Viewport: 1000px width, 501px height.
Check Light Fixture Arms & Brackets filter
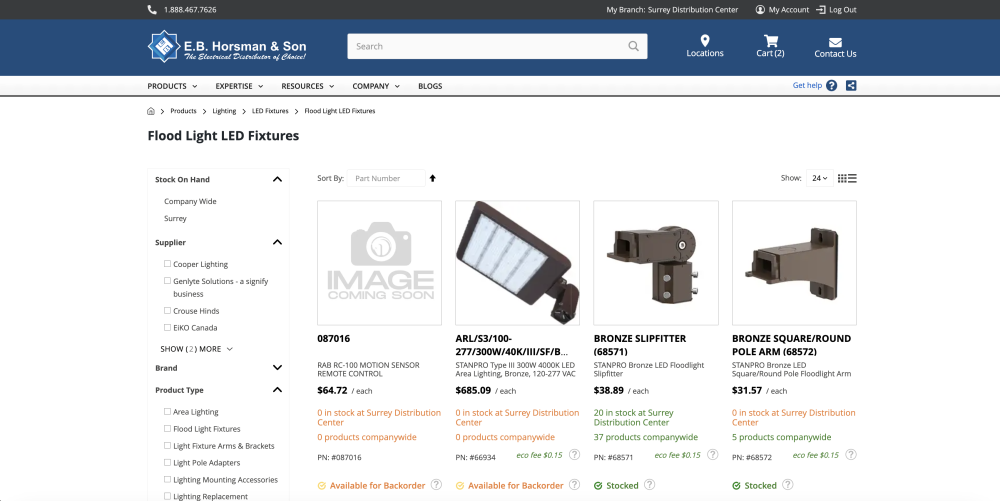pos(167,446)
